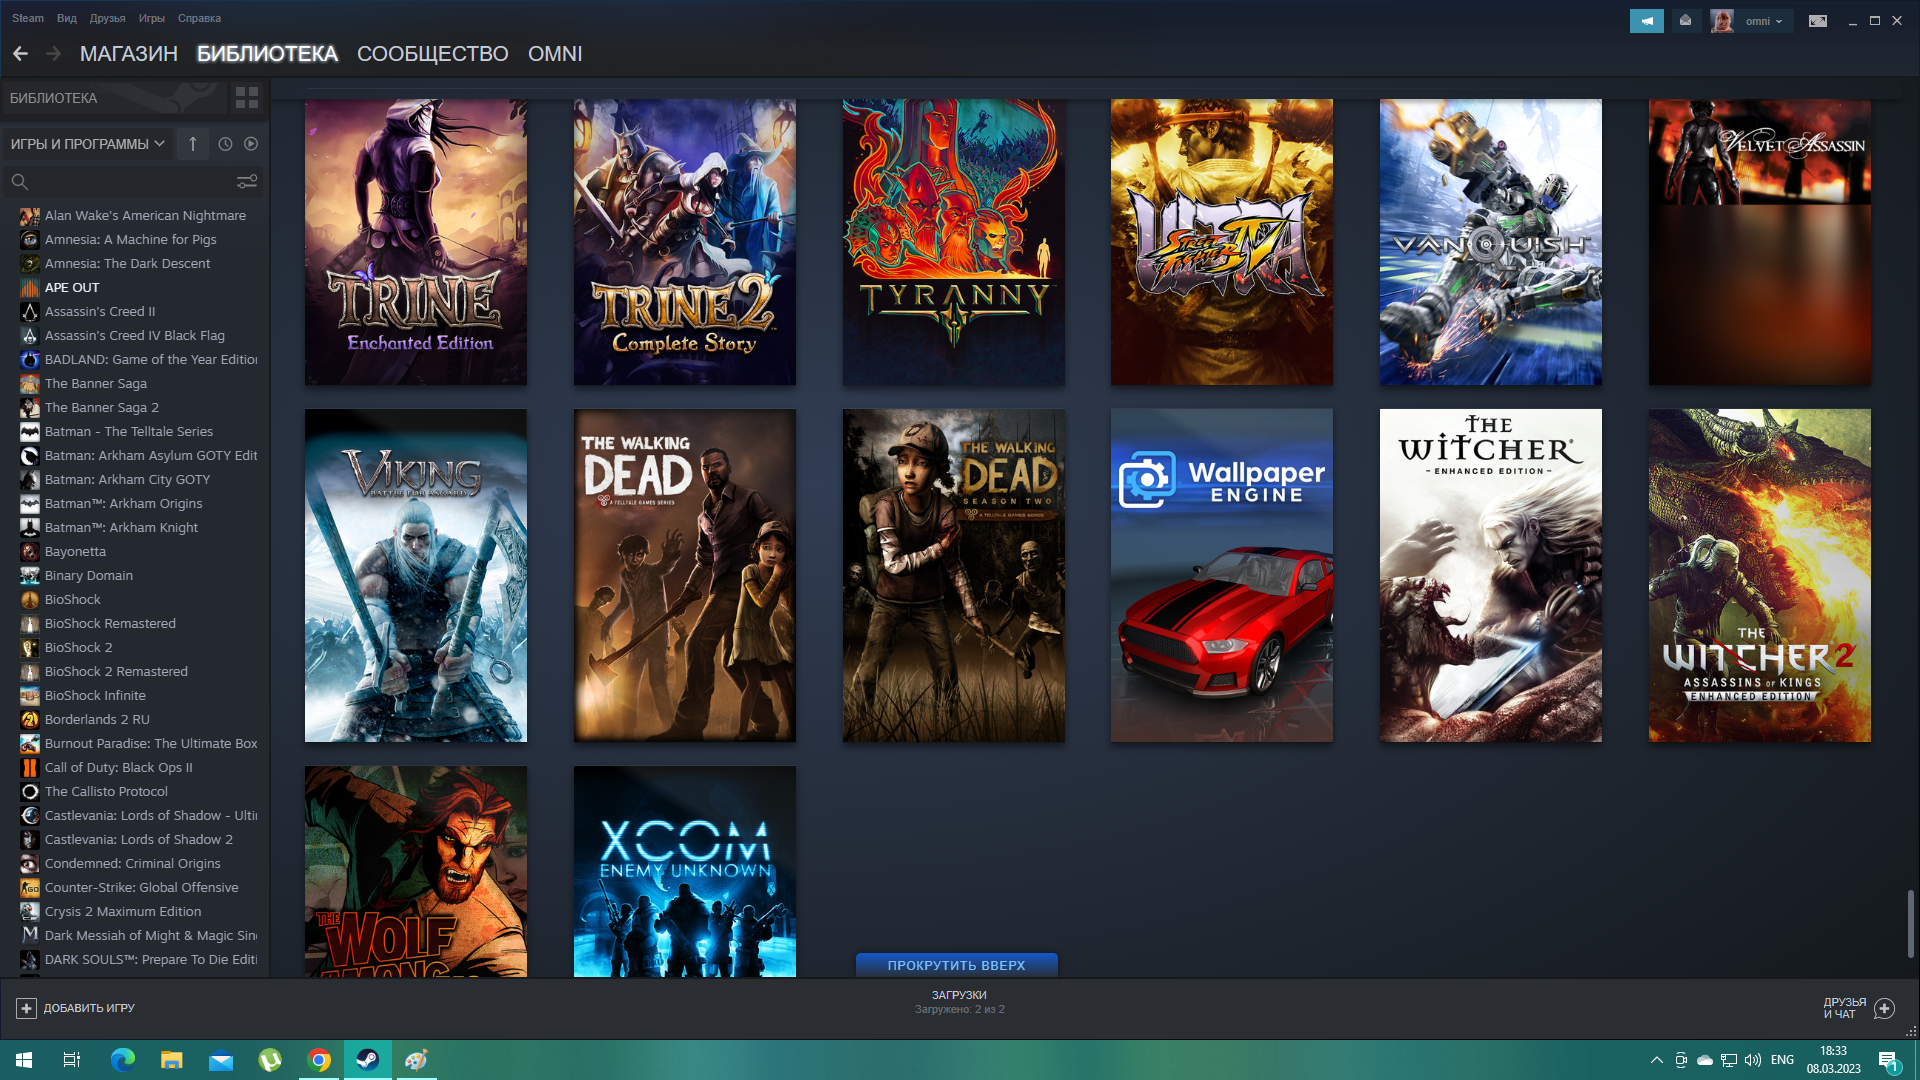Select BioShock Infinite in game list
Image resolution: width=1920 pixels, height=1080 pixels.
click(95, 695)
